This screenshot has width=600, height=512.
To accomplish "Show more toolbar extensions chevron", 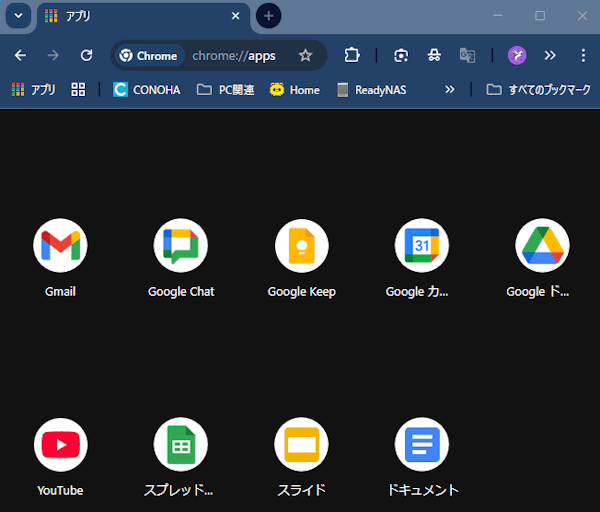I will point(550,55).
